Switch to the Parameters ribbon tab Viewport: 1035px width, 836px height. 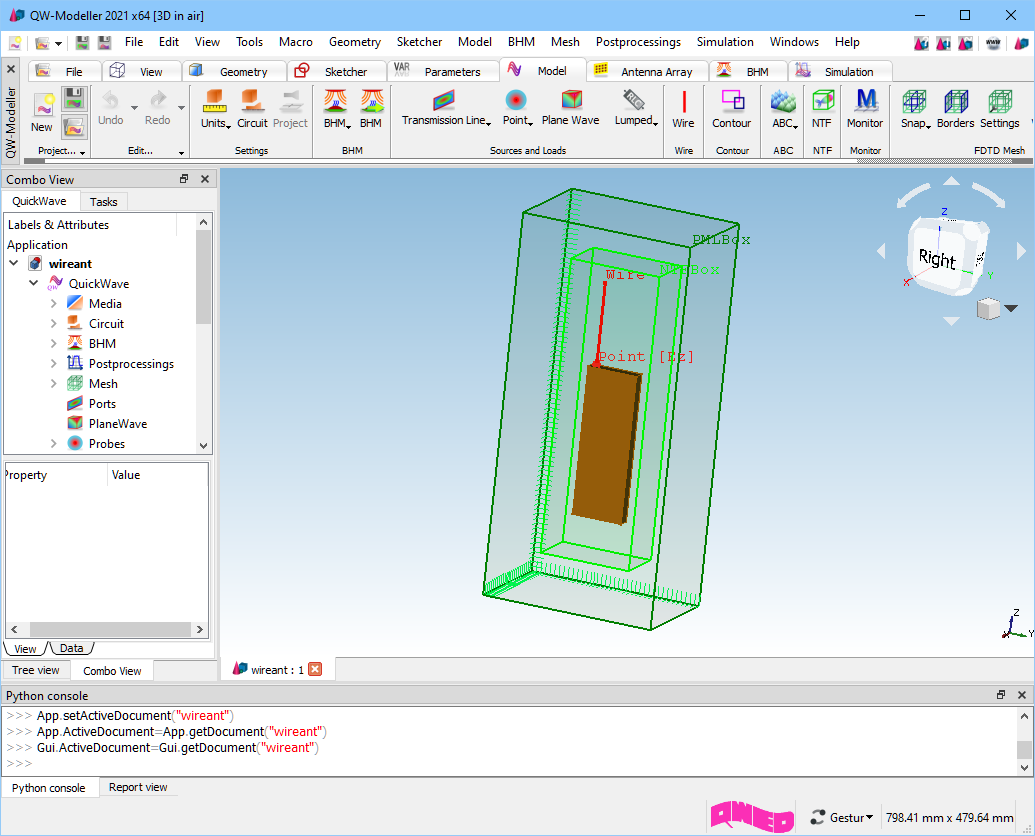tap(442, 71)
